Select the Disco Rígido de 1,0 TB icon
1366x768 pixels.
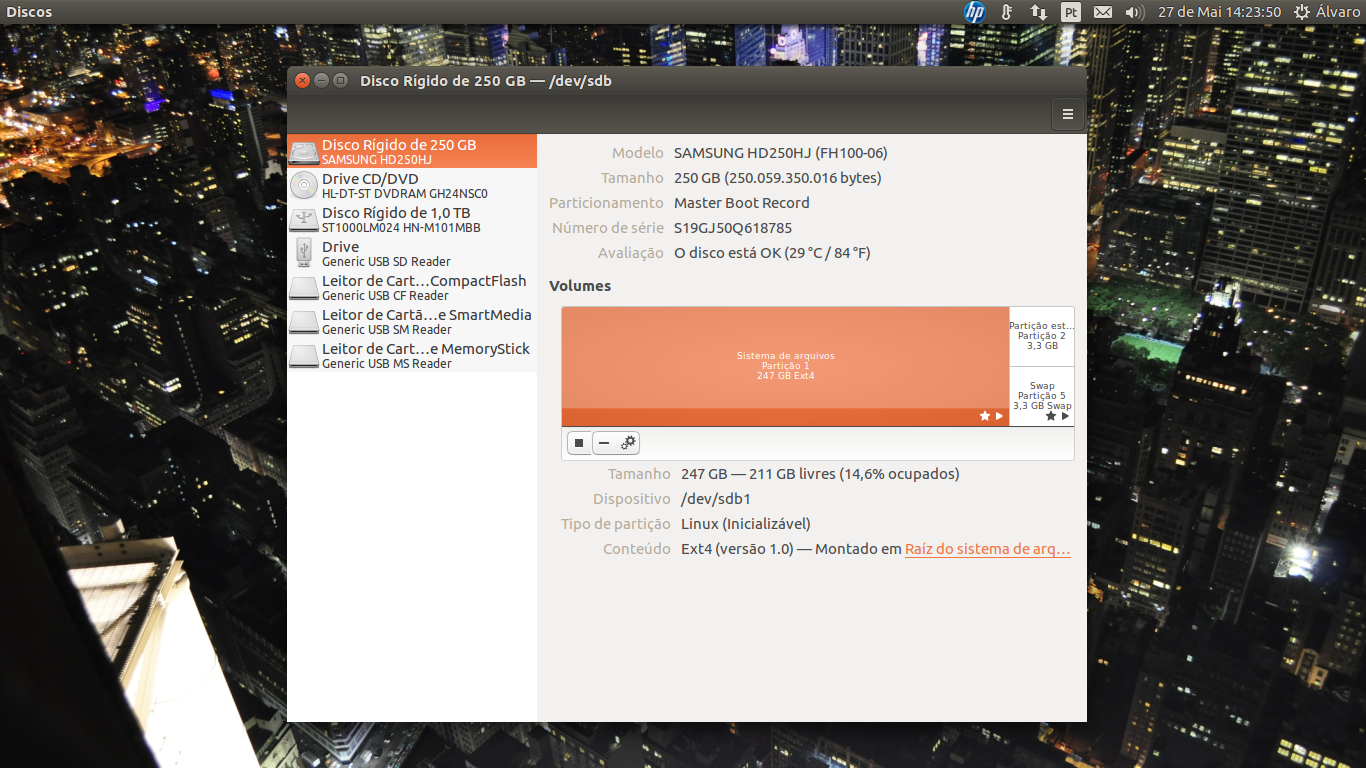[304, 220]
